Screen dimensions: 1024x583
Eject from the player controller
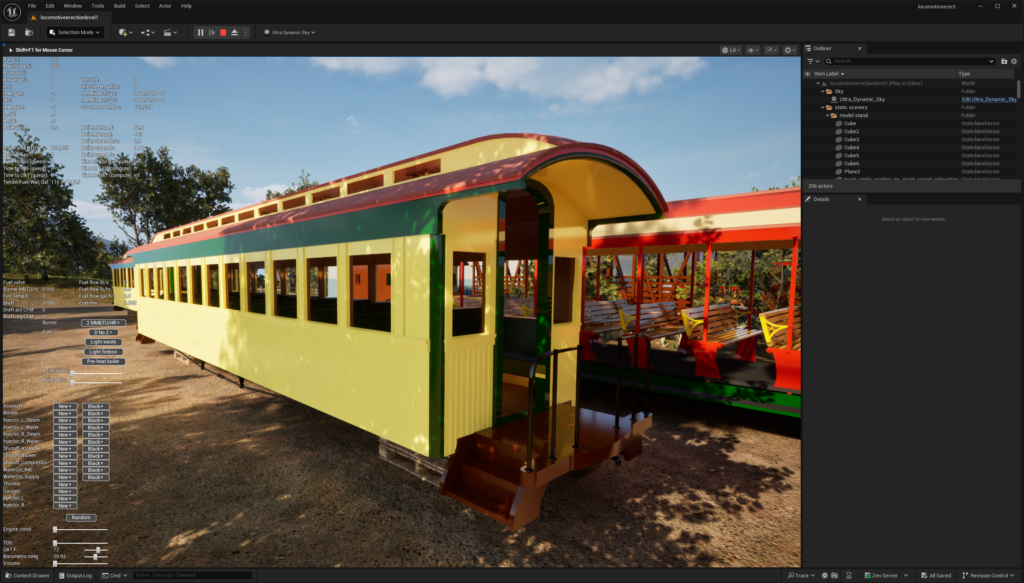click(234, 32)
